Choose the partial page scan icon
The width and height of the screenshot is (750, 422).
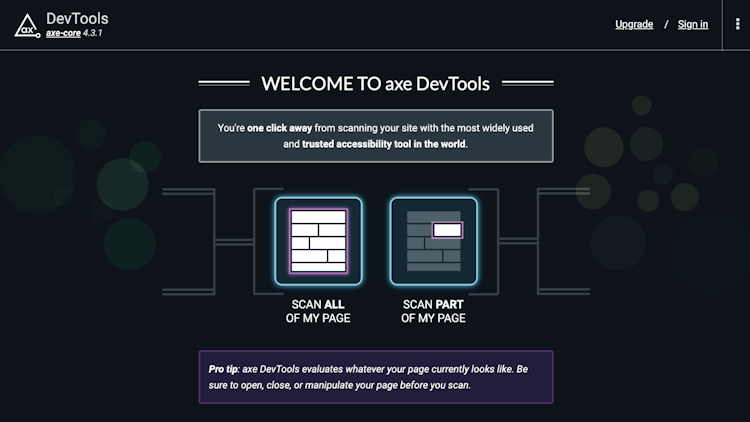433,241
